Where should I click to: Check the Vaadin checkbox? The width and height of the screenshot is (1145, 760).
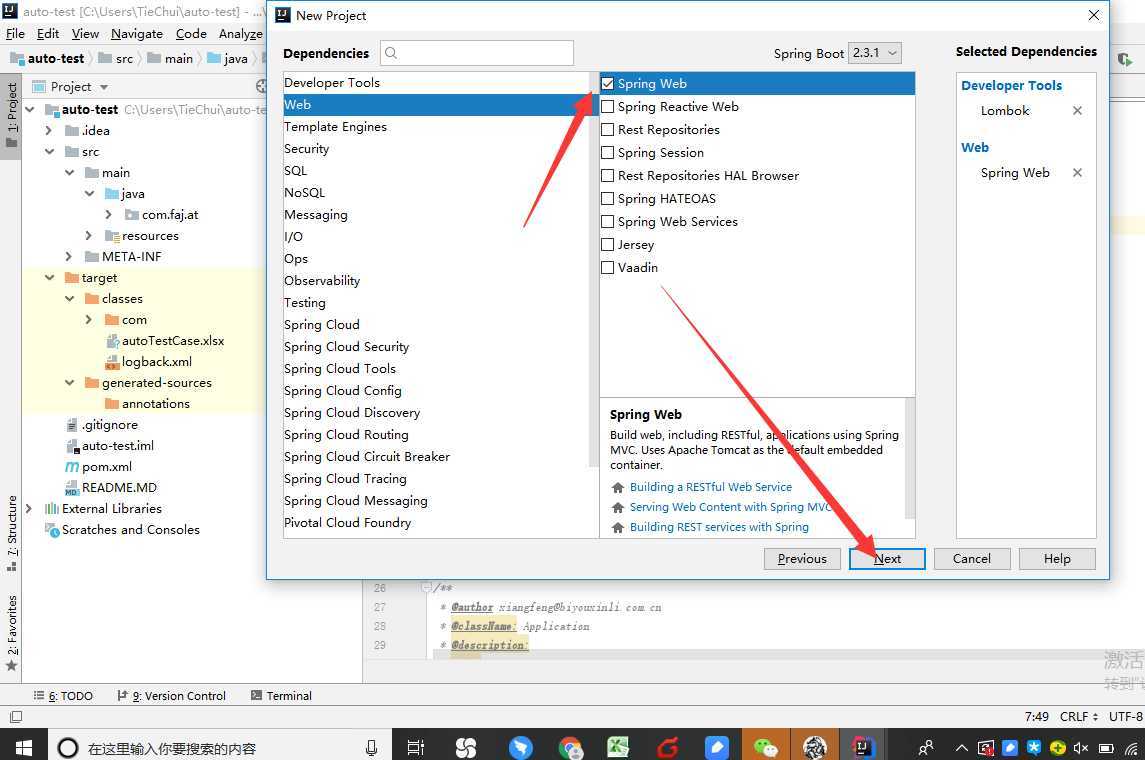click(607, 267)
